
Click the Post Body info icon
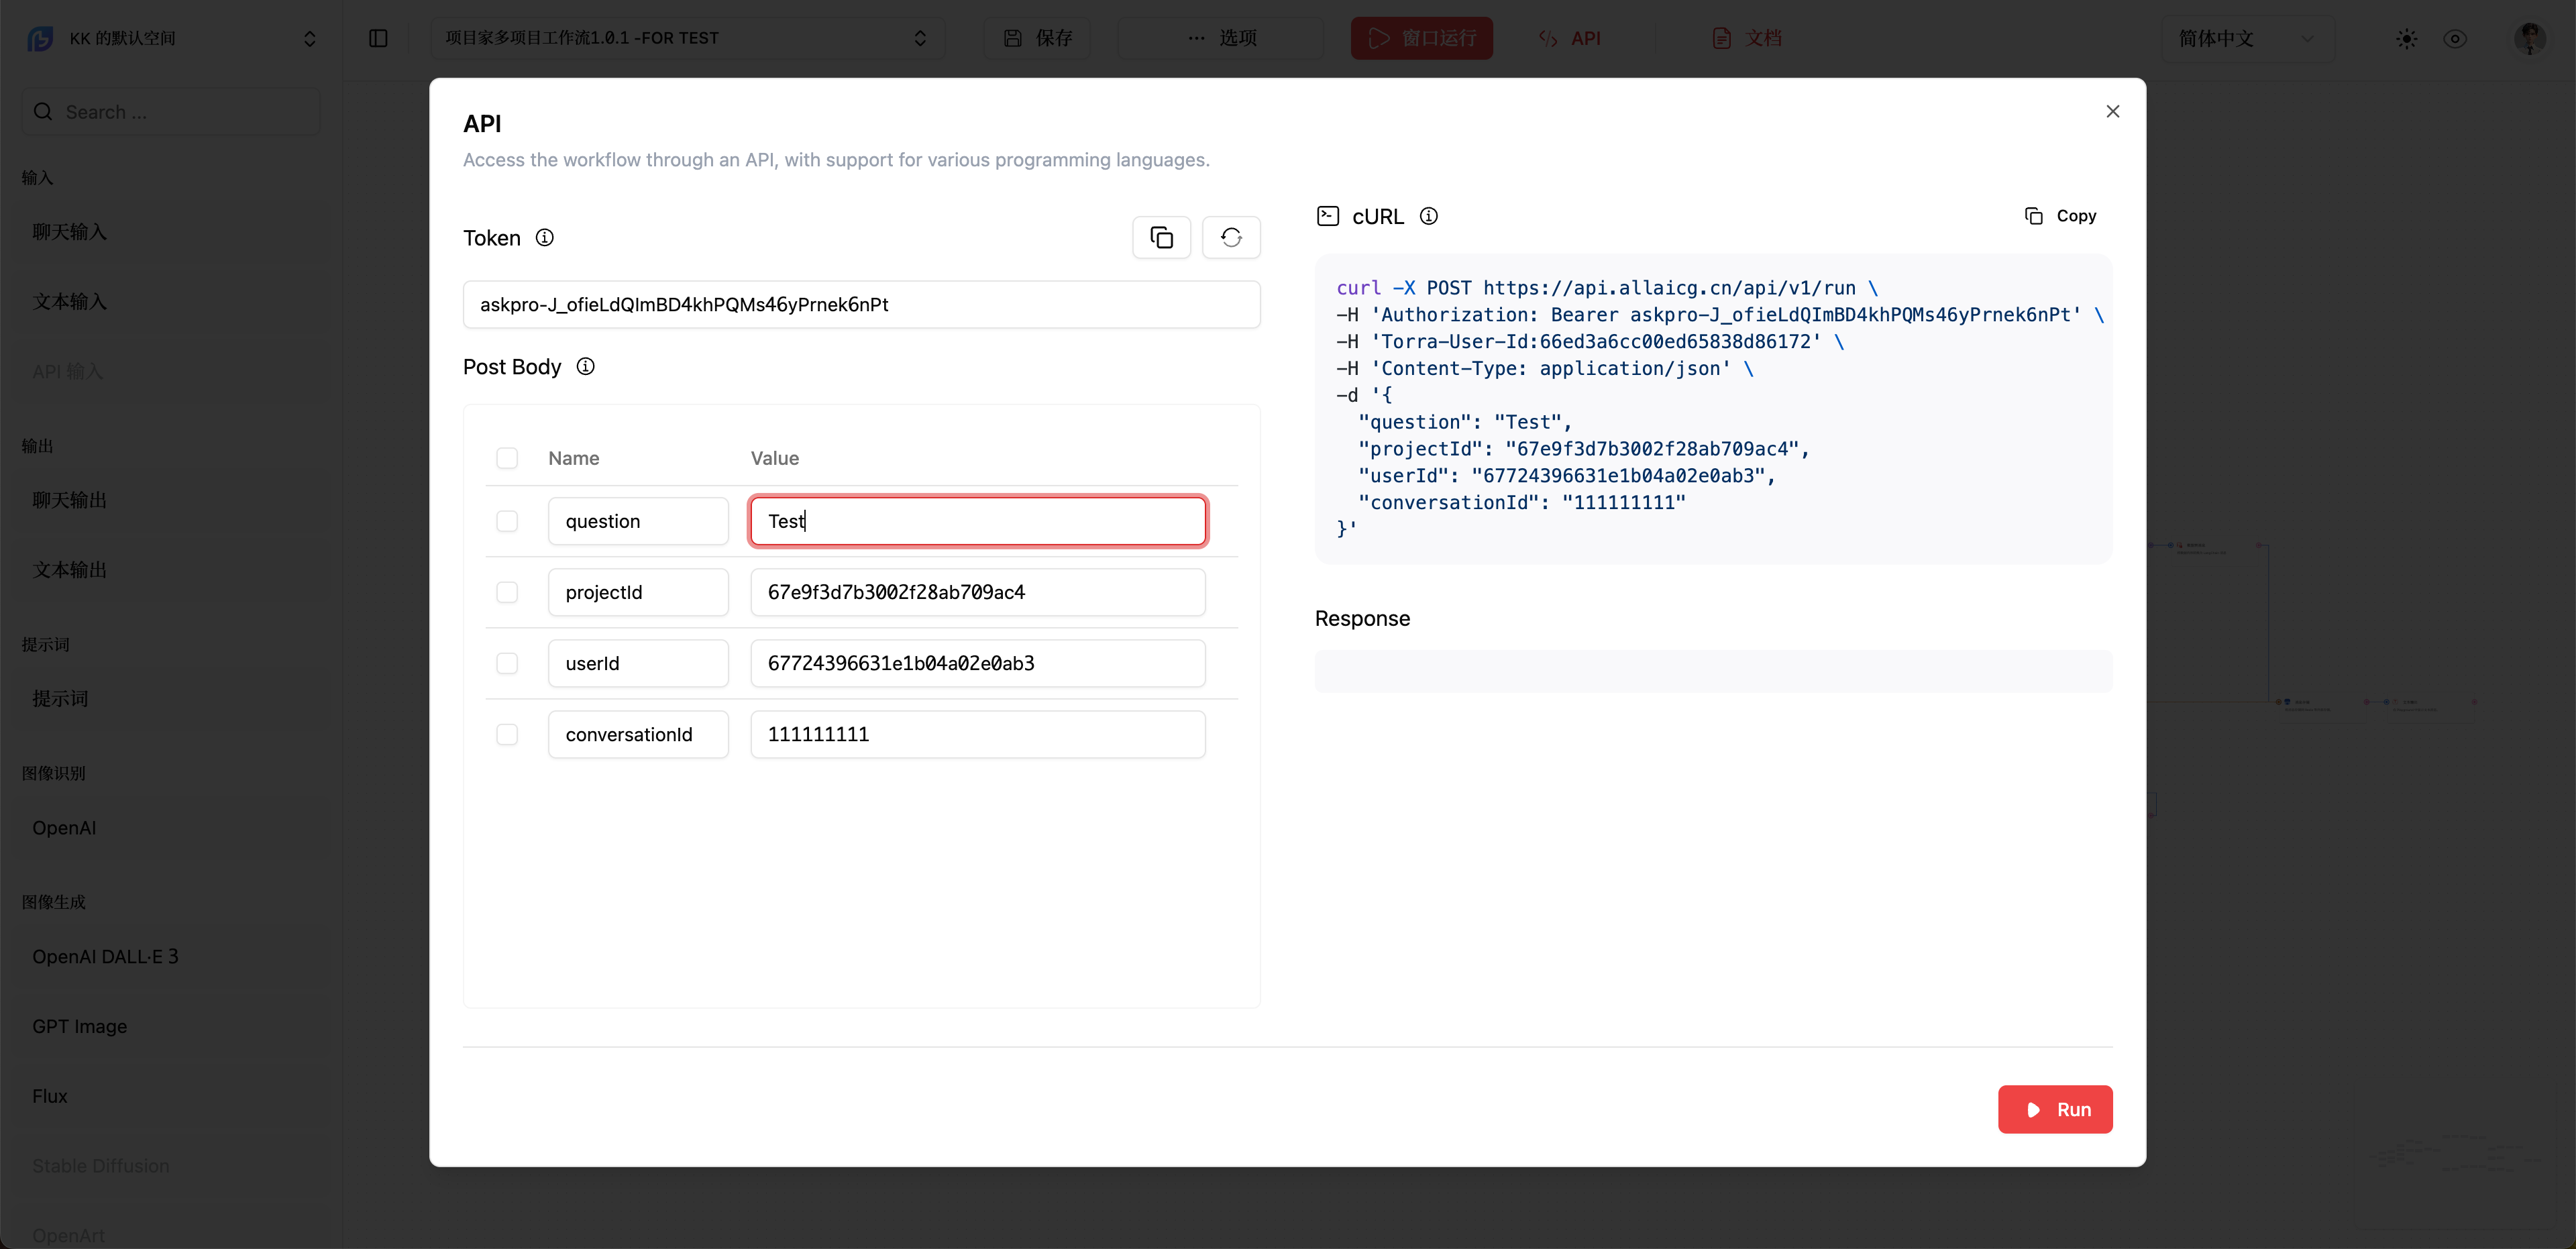(x=586, y=367)
